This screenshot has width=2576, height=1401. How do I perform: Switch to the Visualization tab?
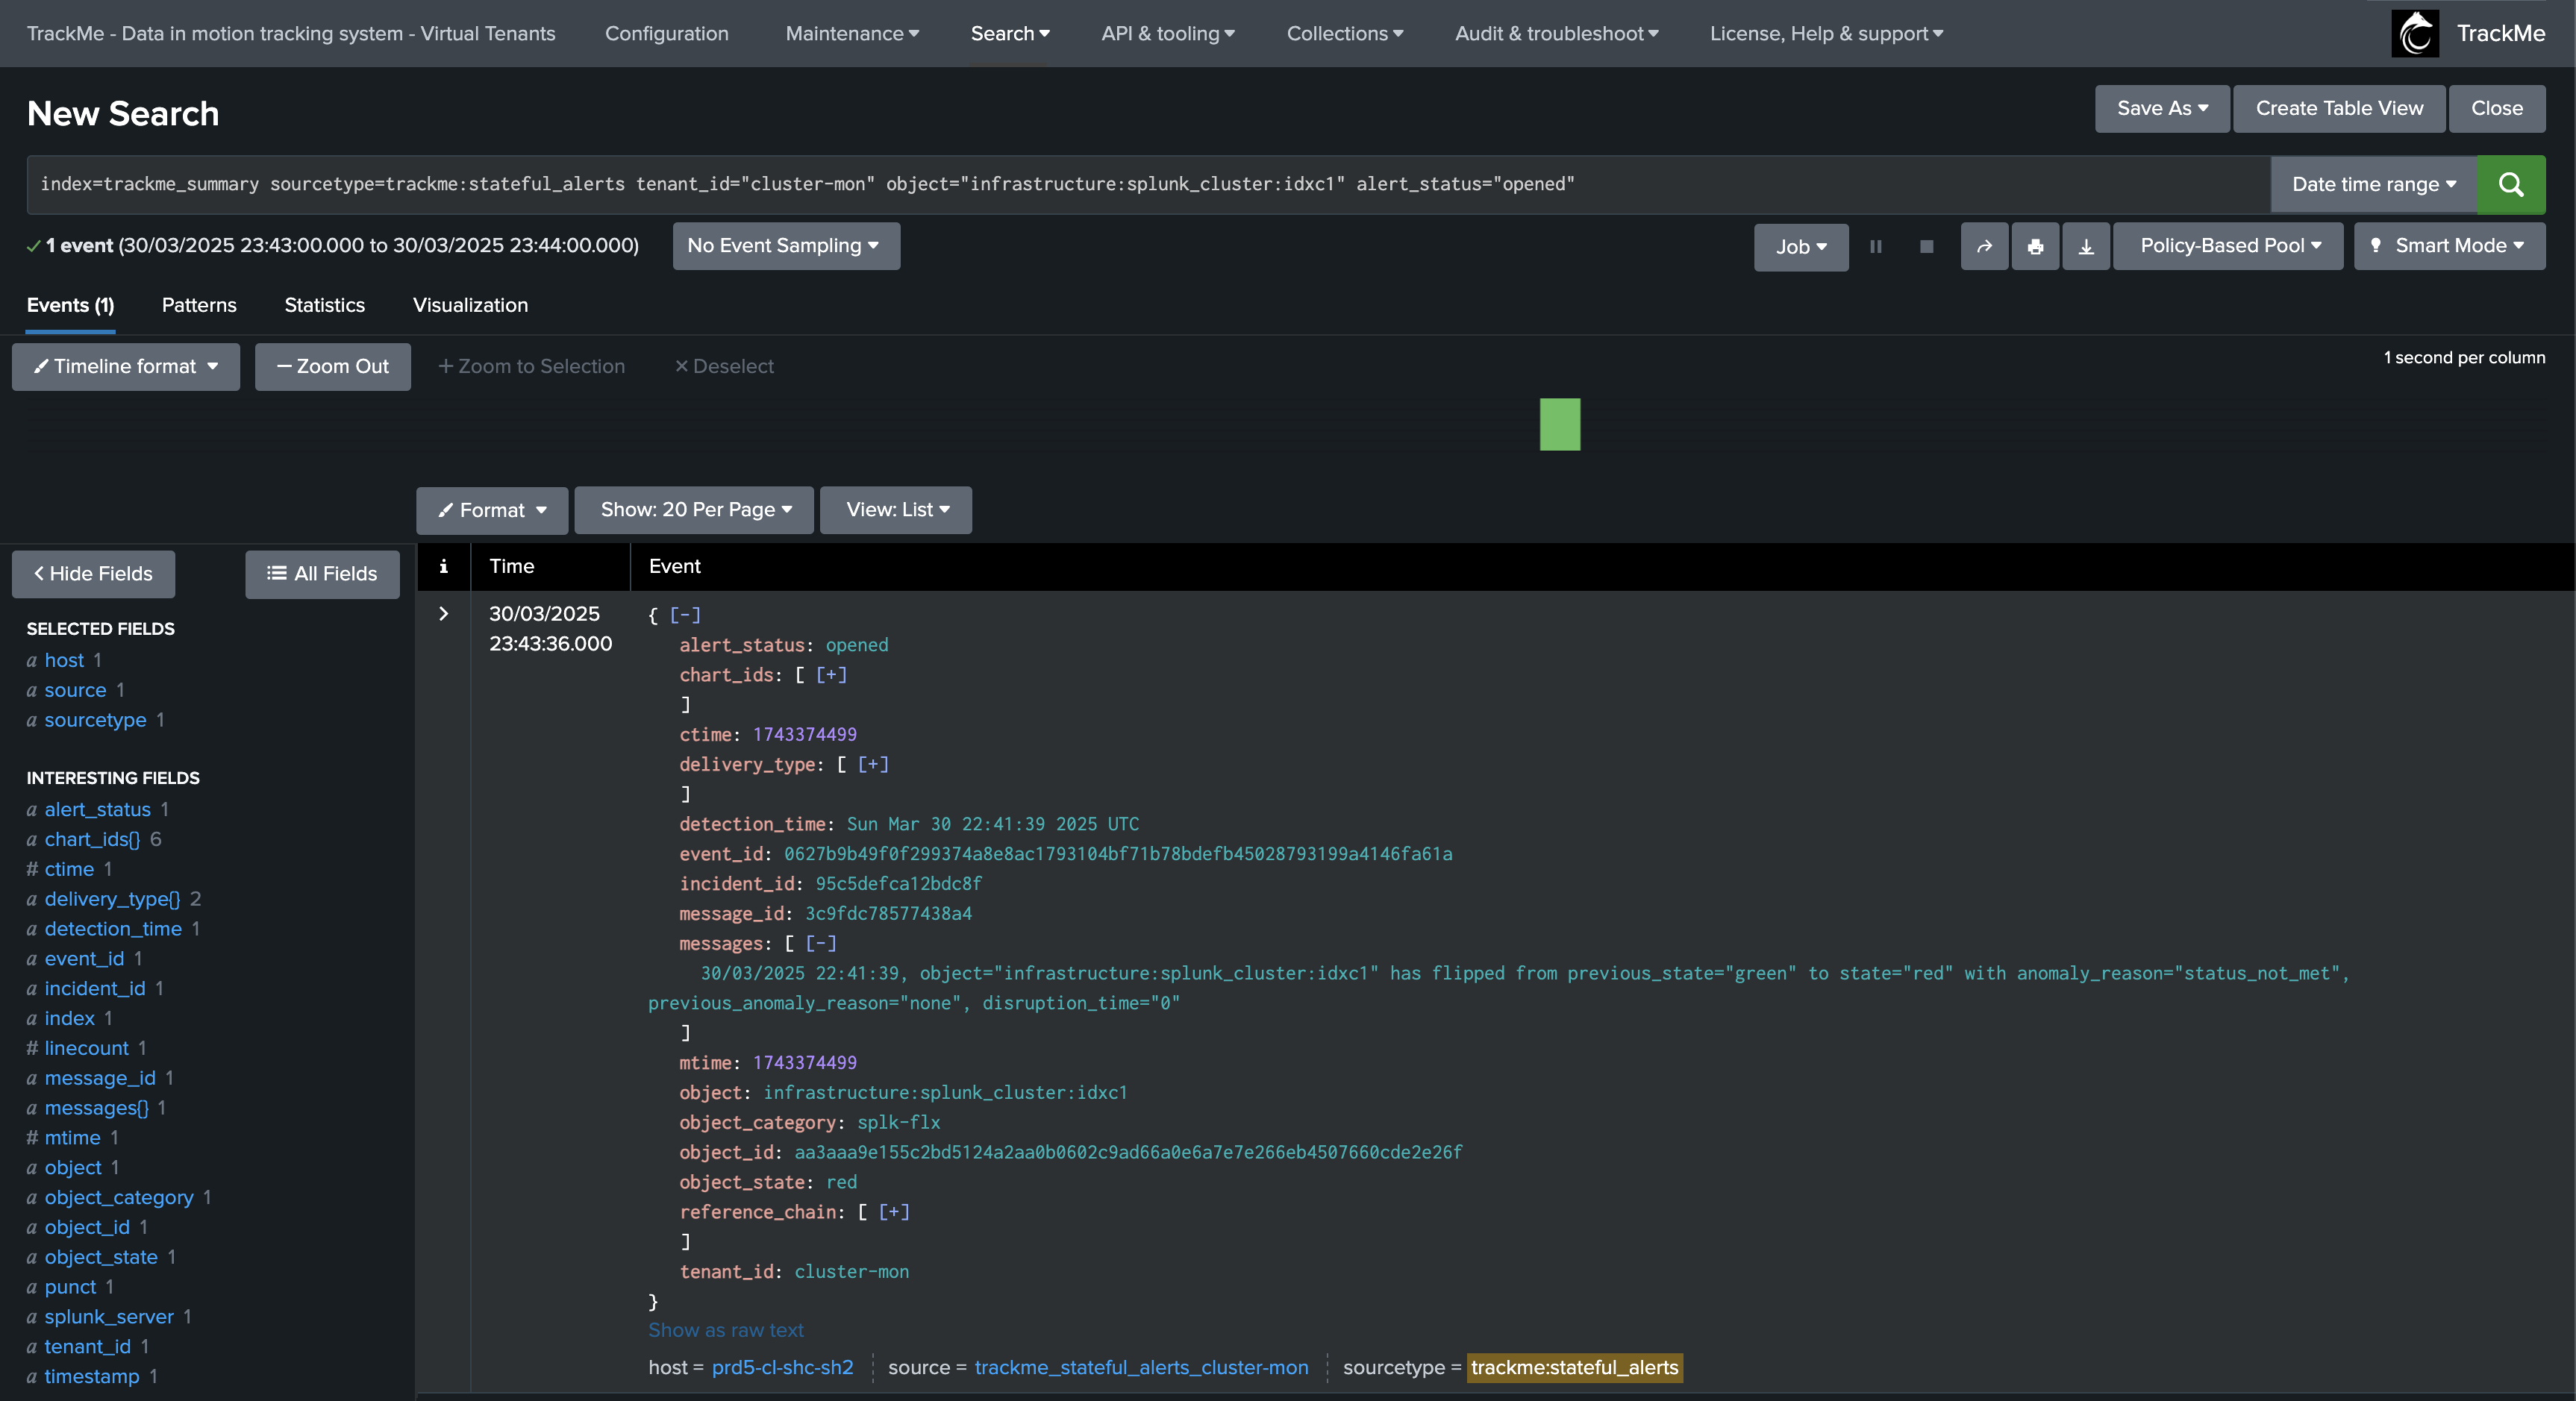click(470, 305)
